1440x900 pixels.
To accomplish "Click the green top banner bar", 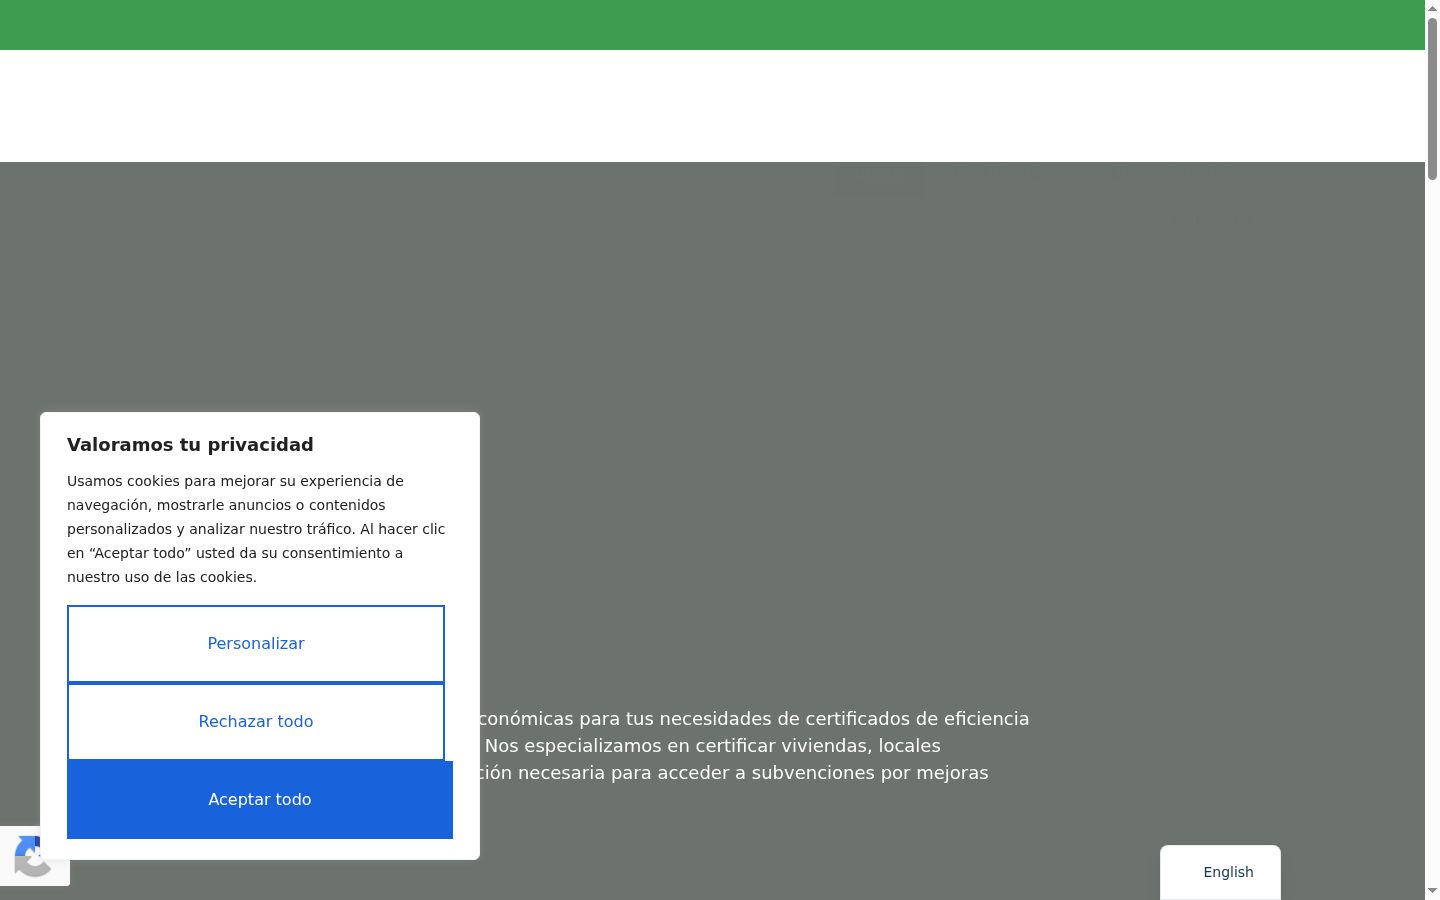I will 712,25.
